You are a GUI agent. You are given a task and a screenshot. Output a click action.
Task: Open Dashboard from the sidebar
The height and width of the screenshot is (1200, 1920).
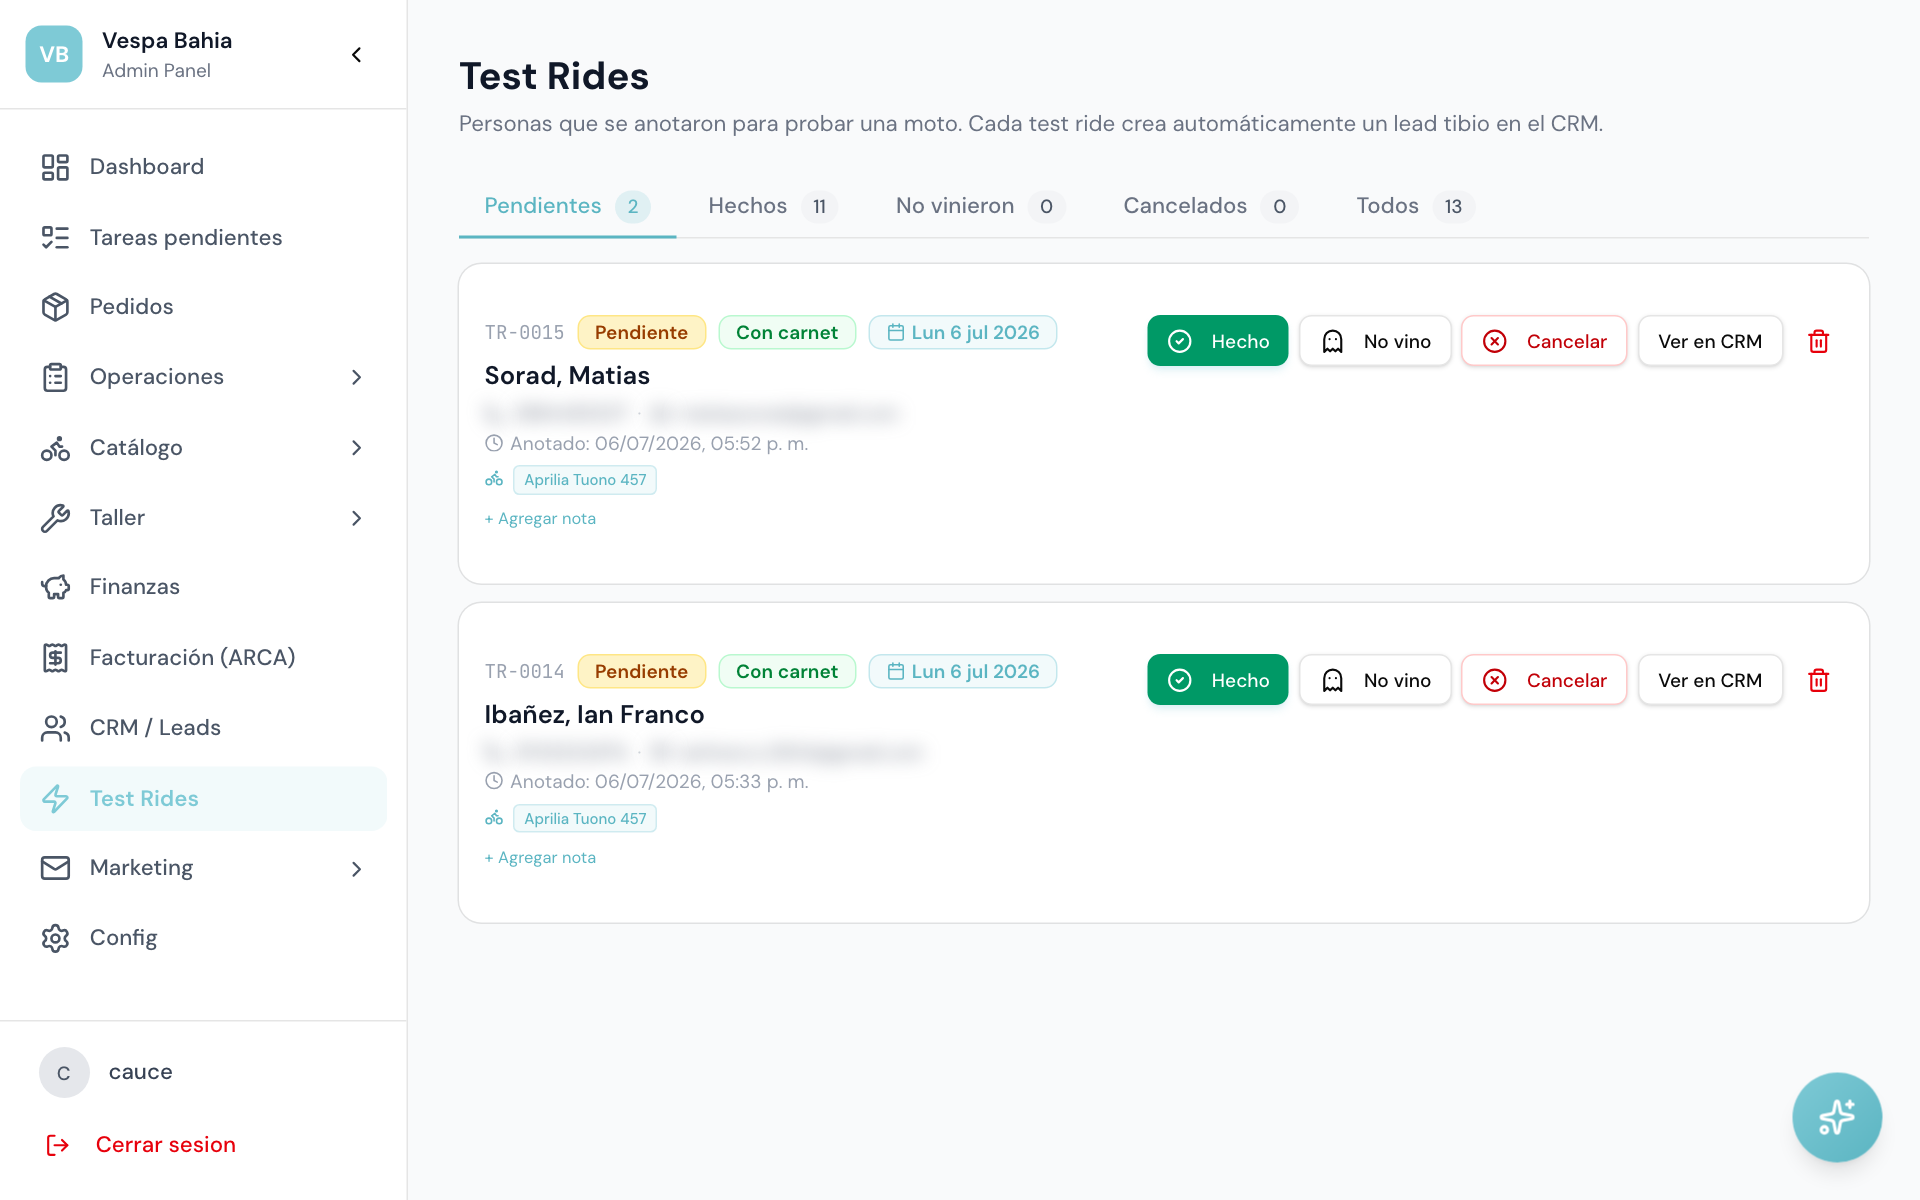(x=203, y=167)
